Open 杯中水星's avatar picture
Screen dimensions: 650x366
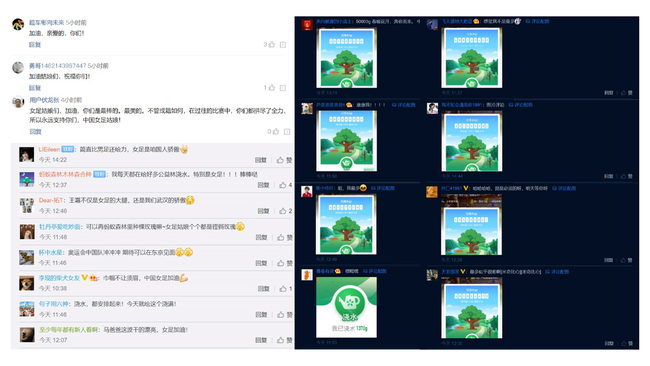tap(27, 257)
